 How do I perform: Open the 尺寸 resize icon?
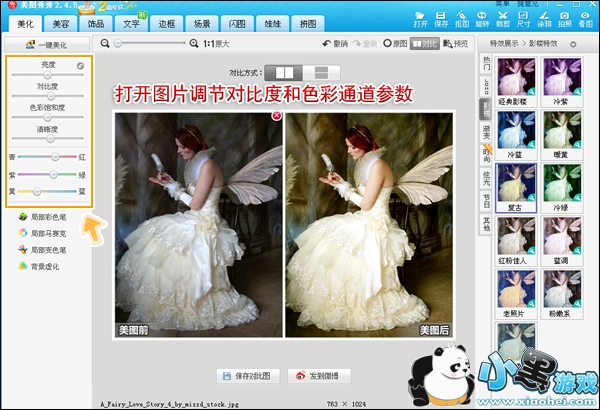523,19
